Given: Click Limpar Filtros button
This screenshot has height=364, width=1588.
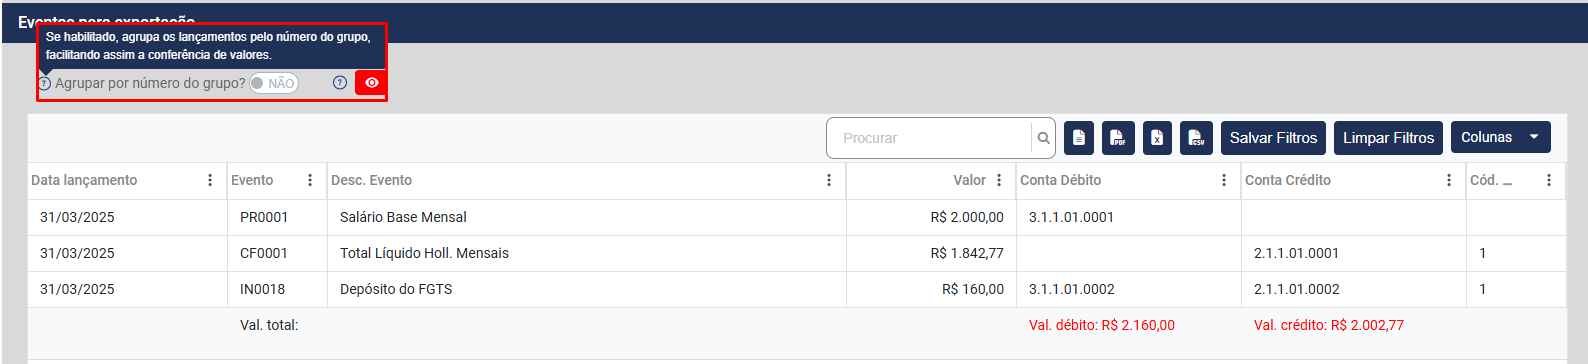Looking at the screenshot, I should (1388, 138).
